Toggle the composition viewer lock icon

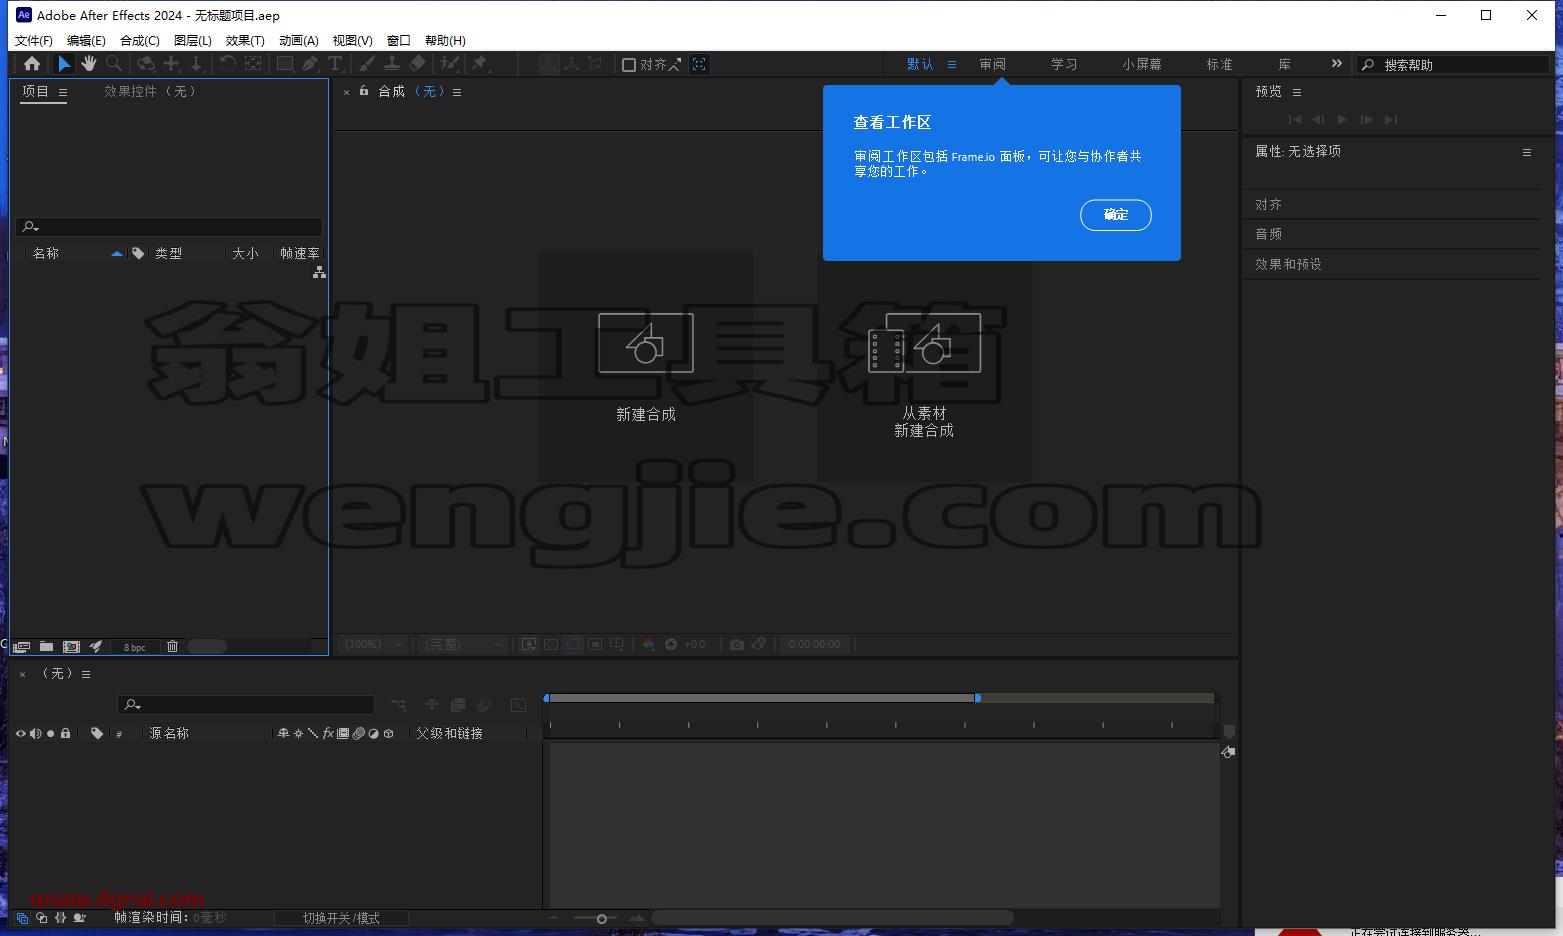pyautogui.click(x=364, y=91)
